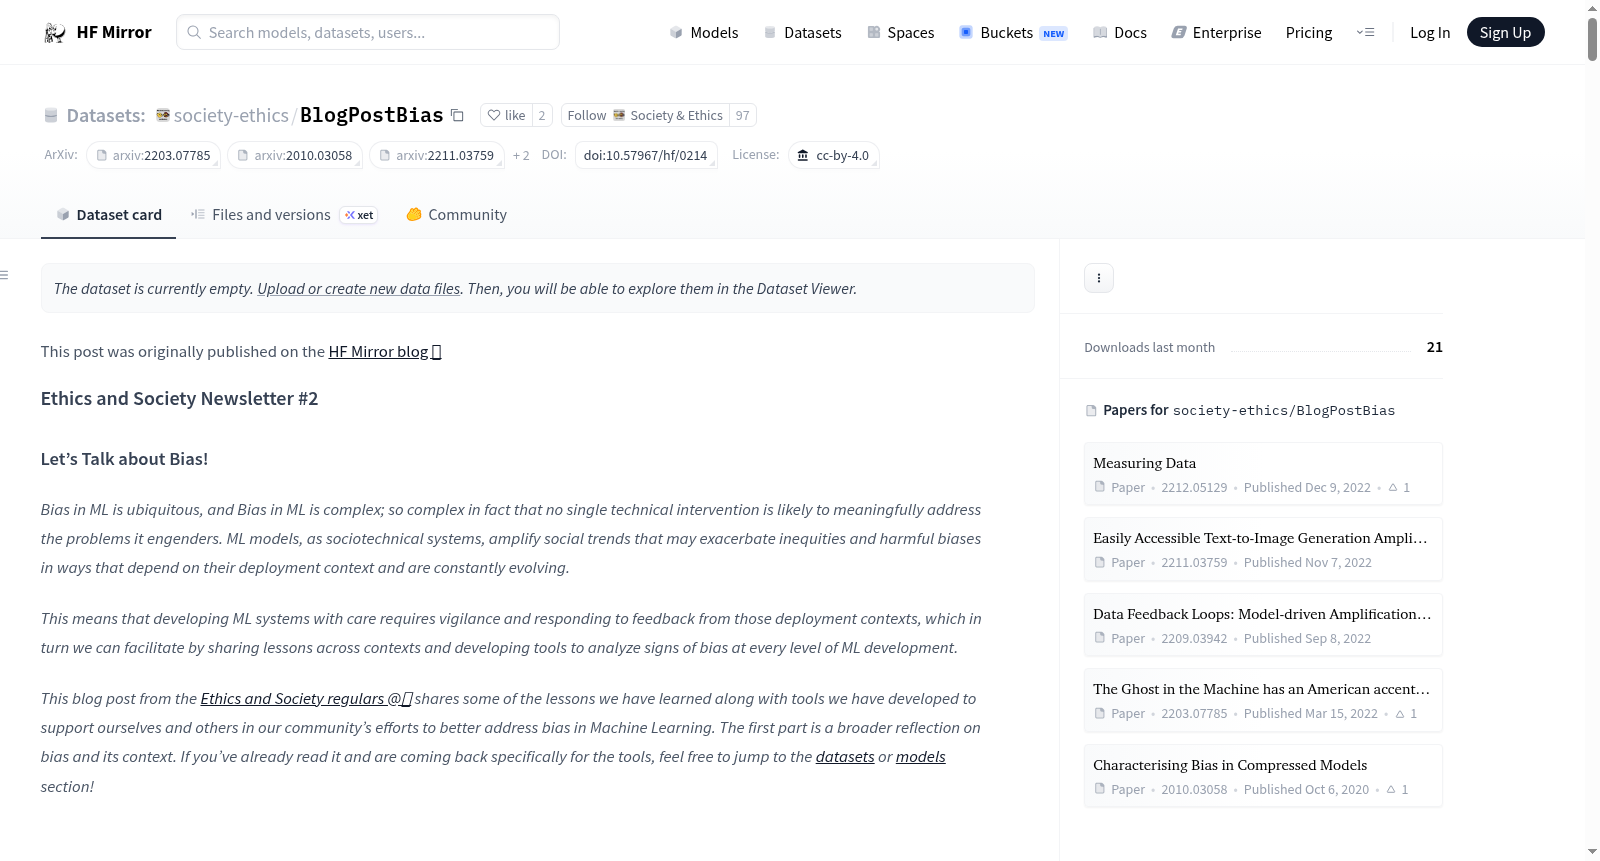Viewport: 1600px width, 861px height.
Task: Open Easily Accessible Text-to-Image Generation paper
Action: (x=1263, y=549)
